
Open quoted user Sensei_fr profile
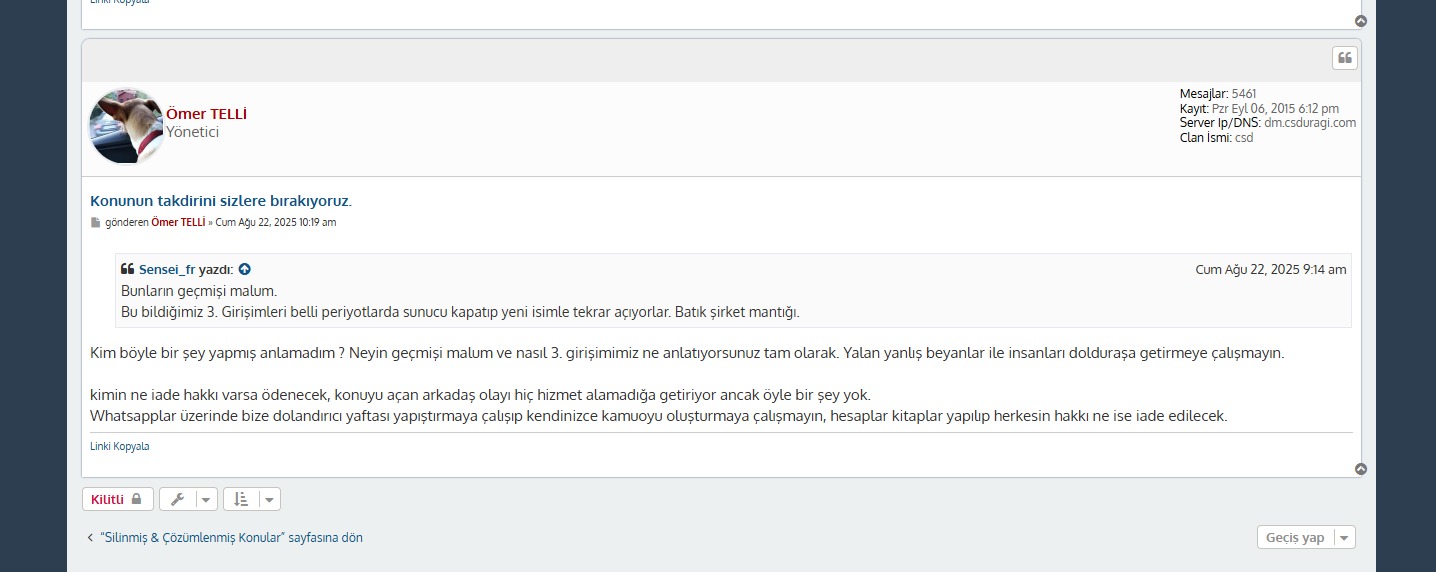click(x=167, y=269)
